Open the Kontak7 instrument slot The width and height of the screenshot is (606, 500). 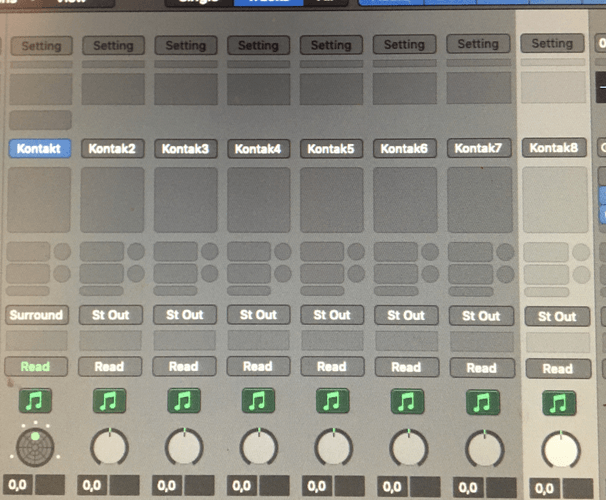point(479,148)
